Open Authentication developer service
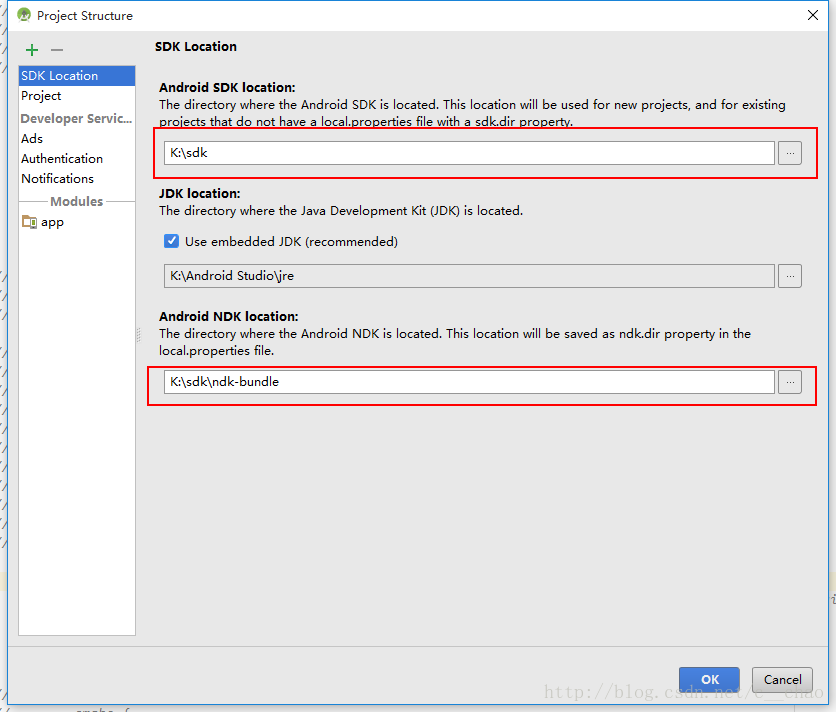The image size is (836, 712). pyautogui.click(x=77, y=158)
